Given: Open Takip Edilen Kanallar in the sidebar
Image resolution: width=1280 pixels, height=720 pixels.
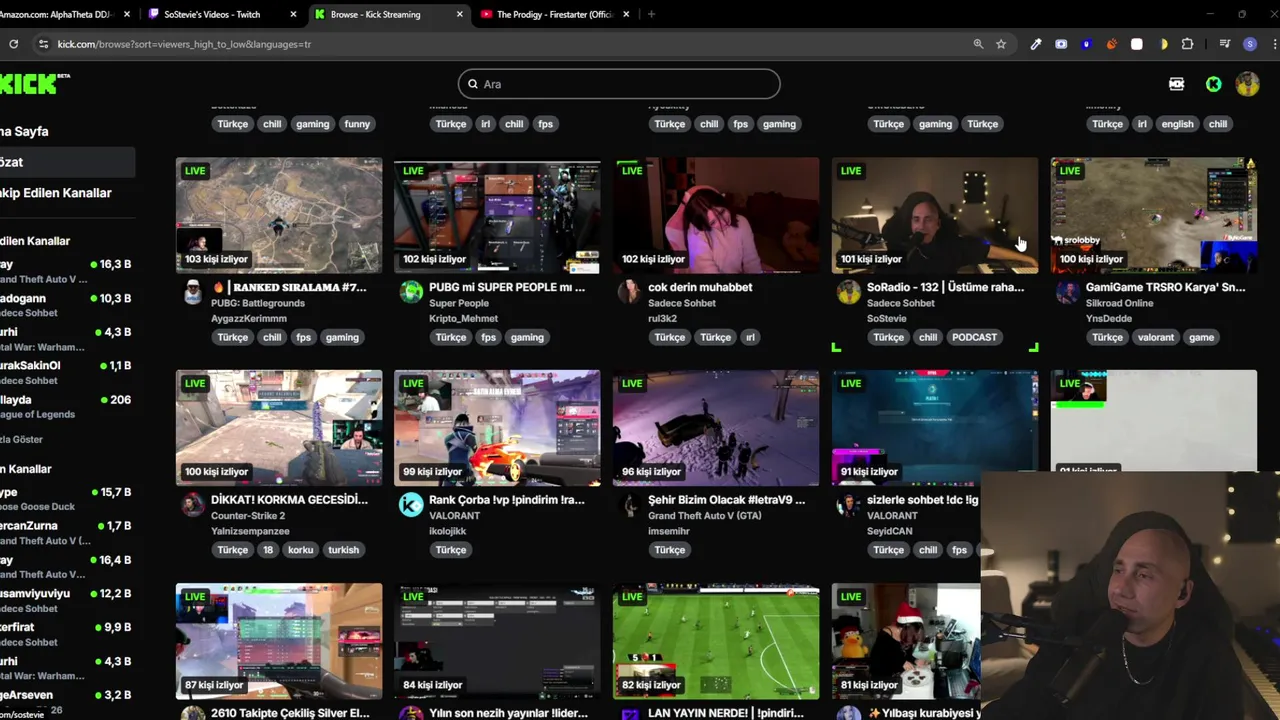Looking at the screenshot, I should [55, 192].
